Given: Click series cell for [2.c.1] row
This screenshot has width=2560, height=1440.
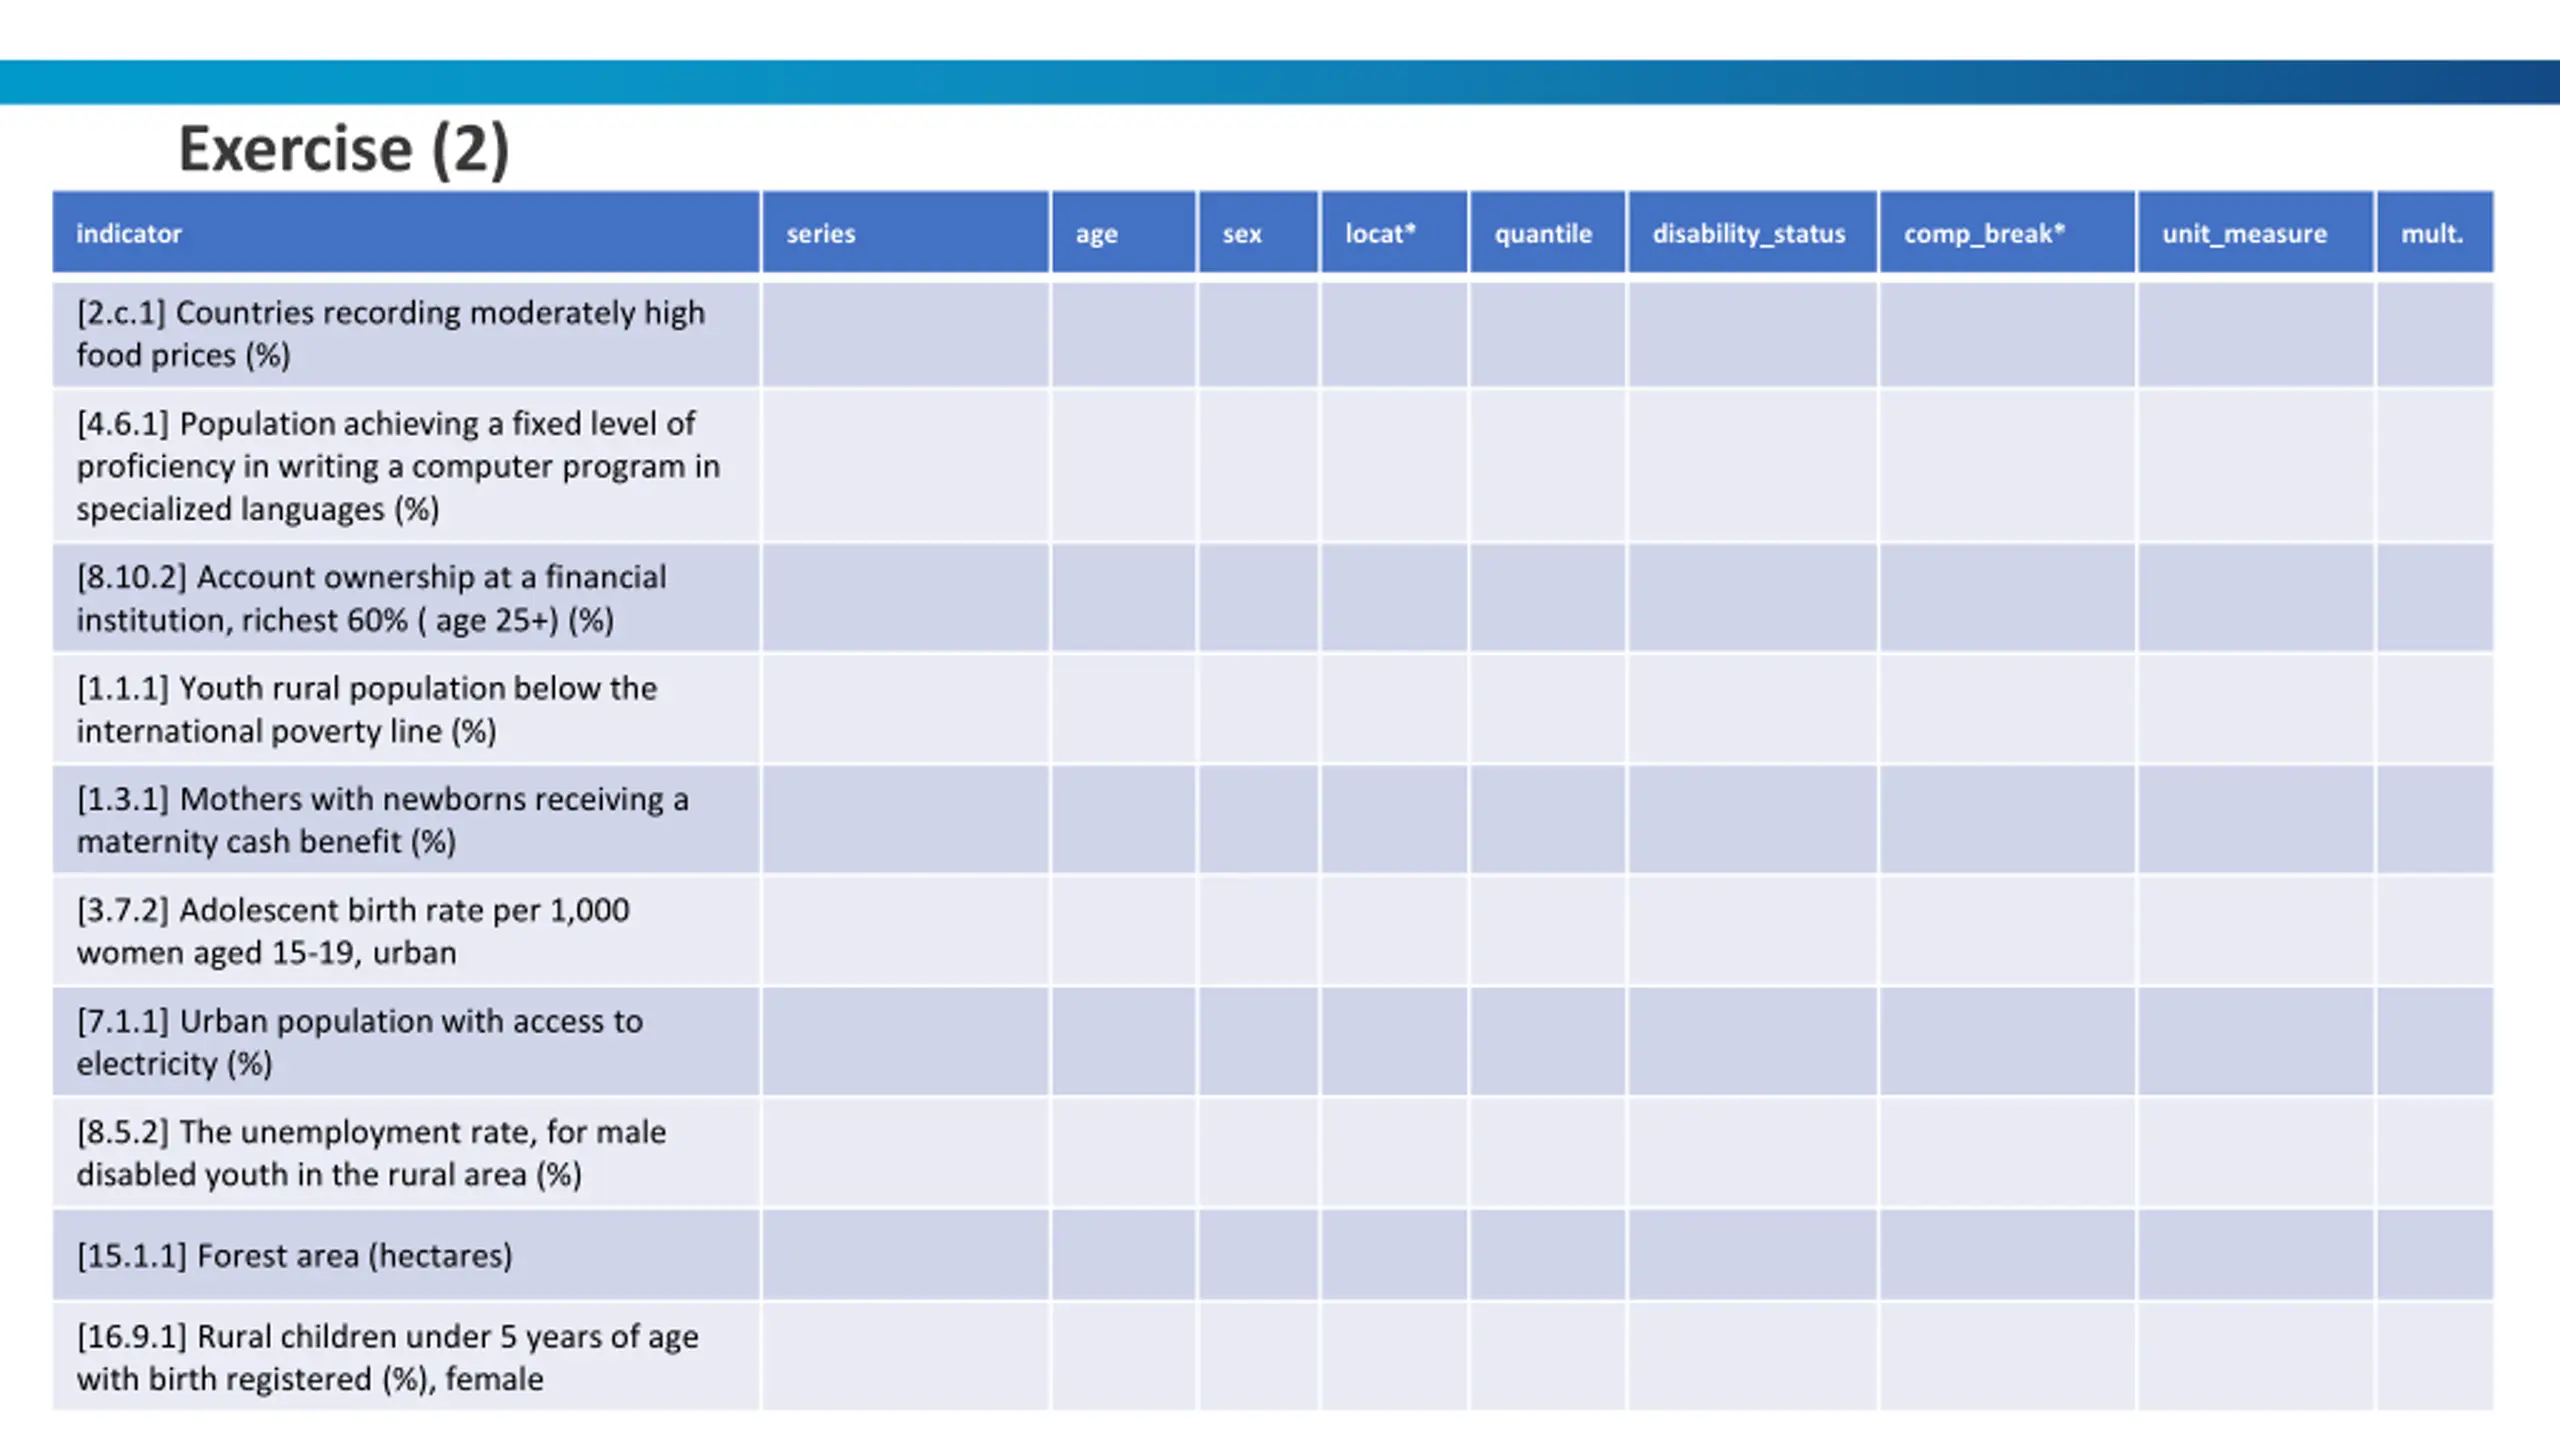Looking at the screenshot, I should click(905, 334).
